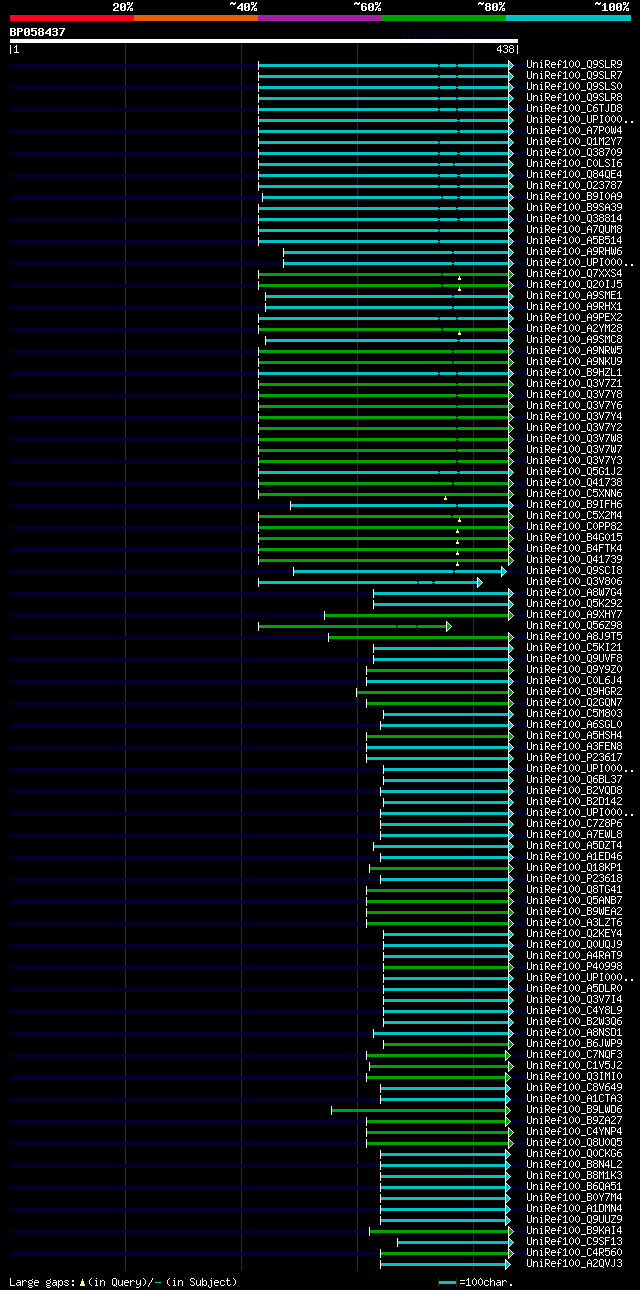Select the UniRef100_B9KAI4 label

[575, 1231]
